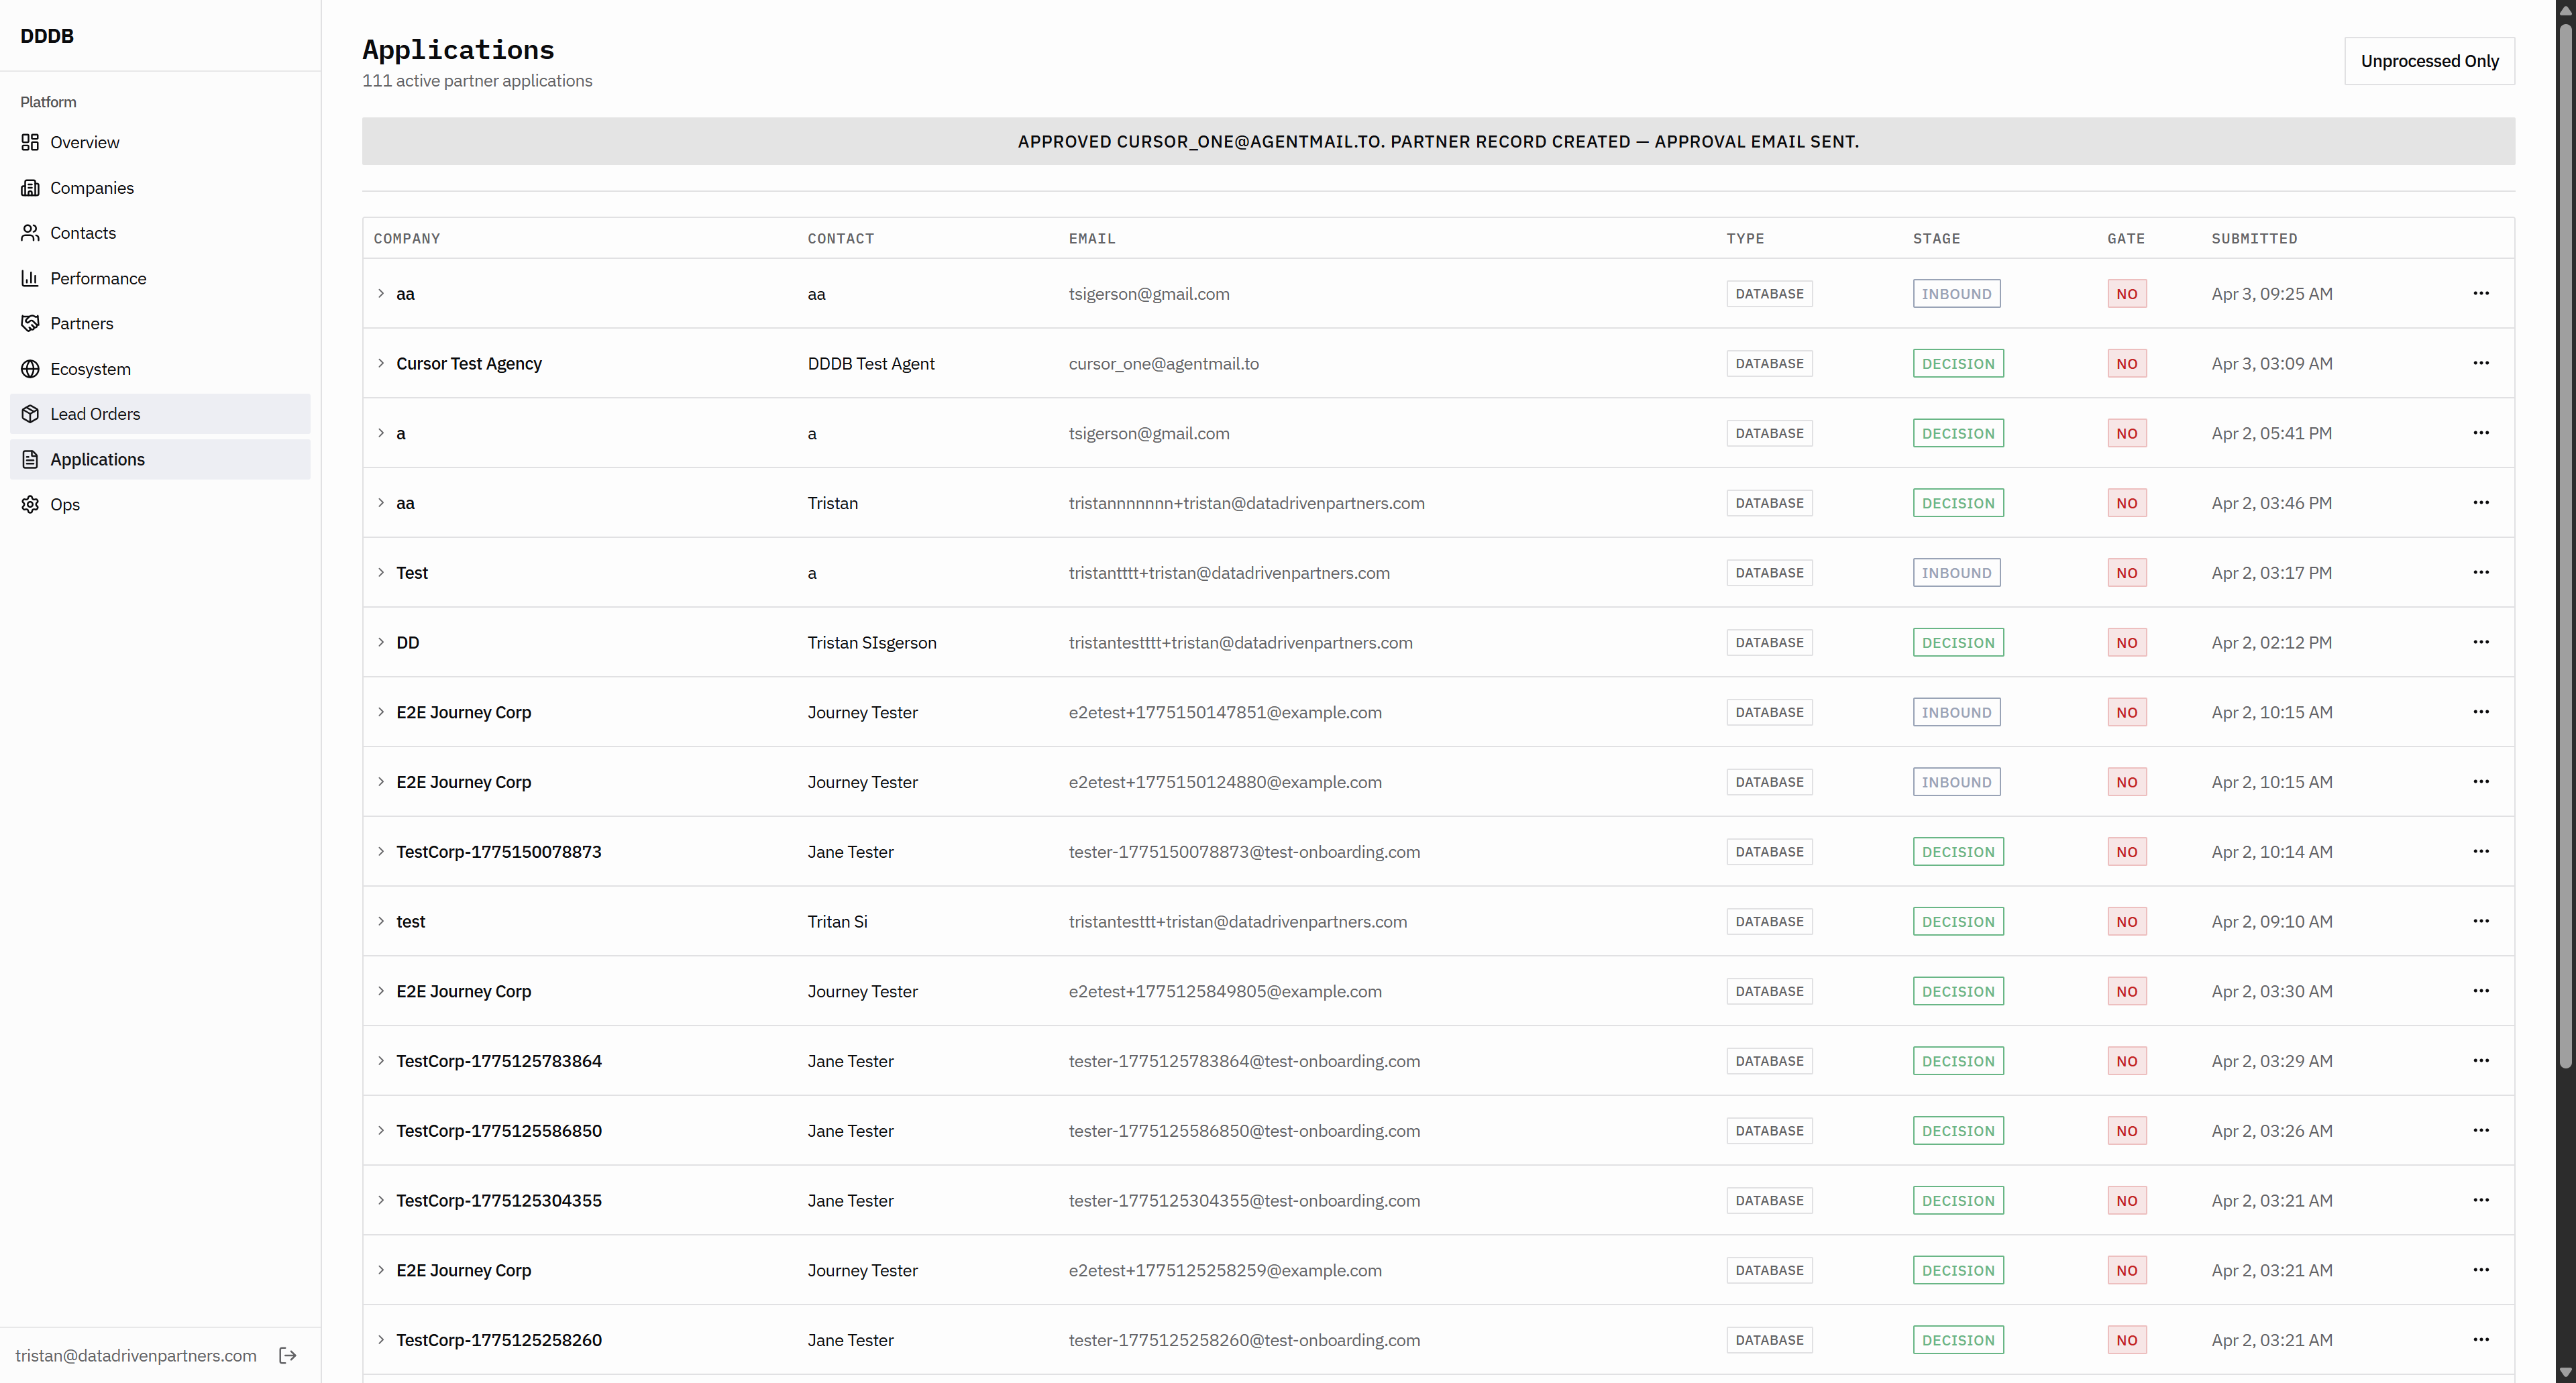Click the Ops gear icon
2576x1383 pixels.
click(30, 504)
